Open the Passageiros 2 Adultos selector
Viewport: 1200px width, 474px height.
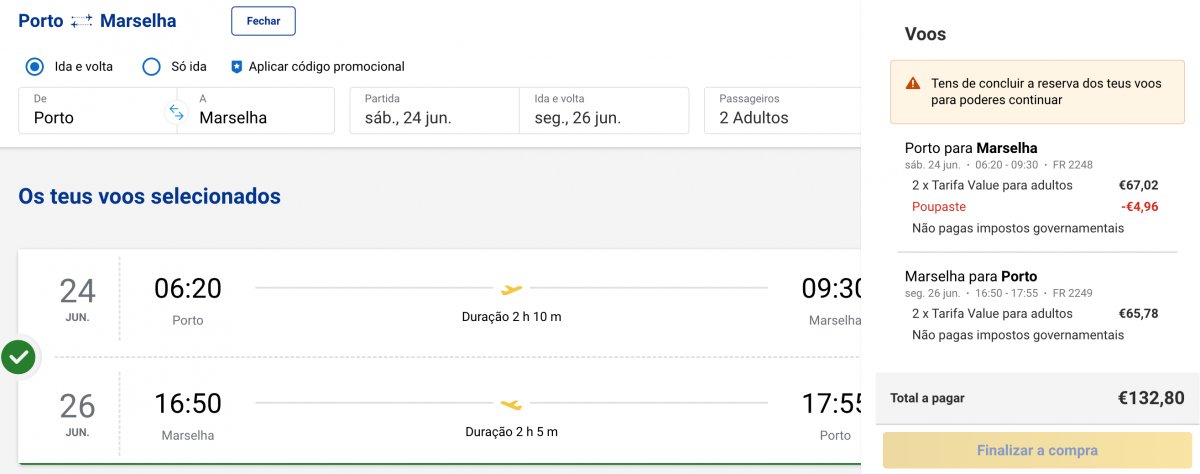point(783,110)
